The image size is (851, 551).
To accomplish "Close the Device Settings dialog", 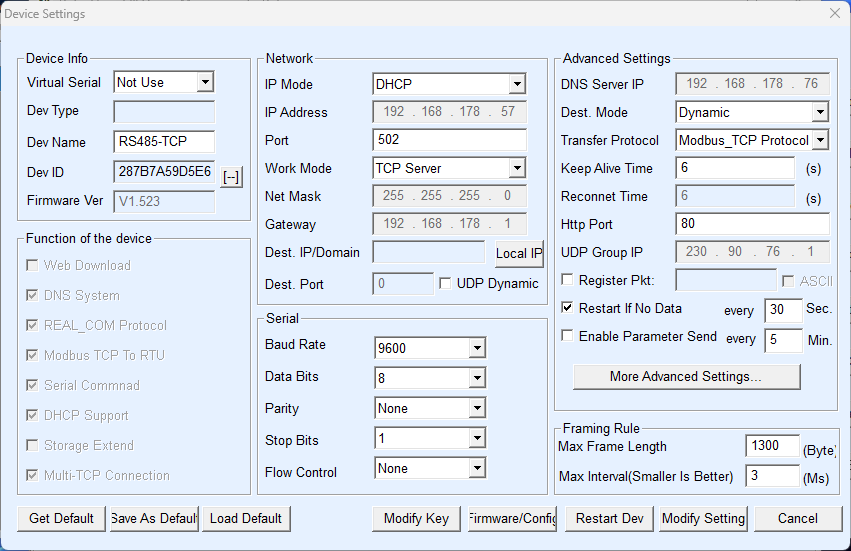I will tap(835, 13).
